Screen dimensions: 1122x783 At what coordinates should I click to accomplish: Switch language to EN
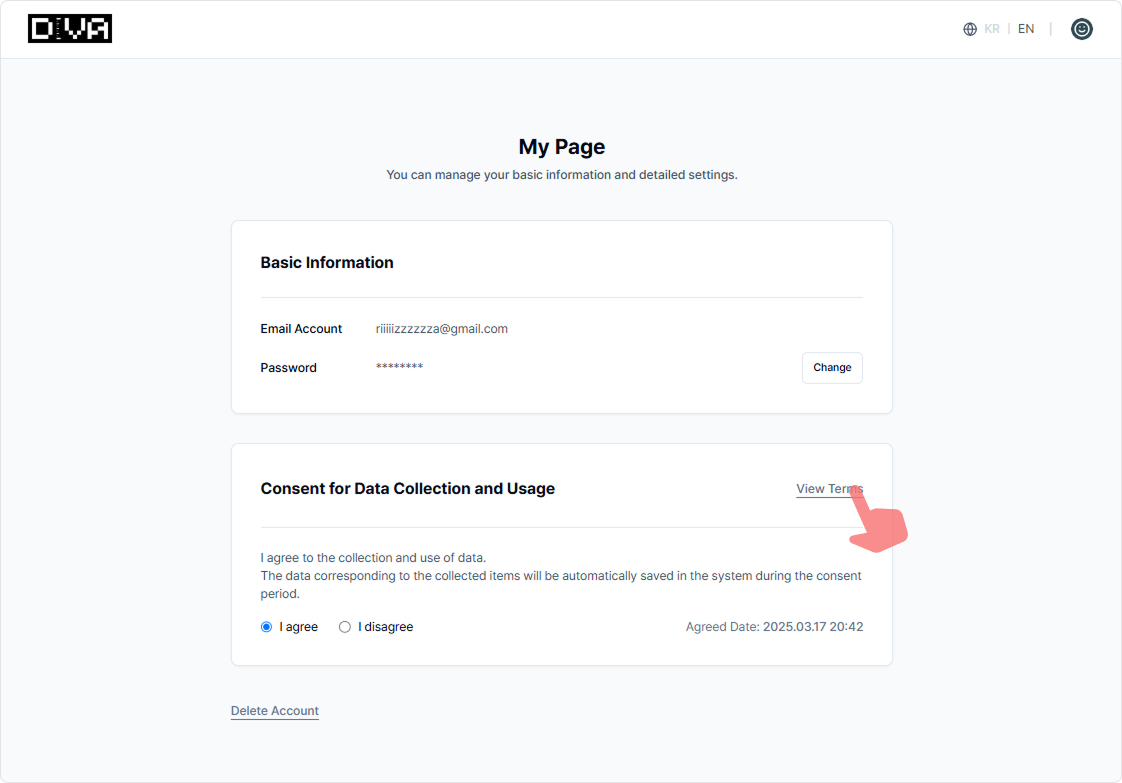1026,29
